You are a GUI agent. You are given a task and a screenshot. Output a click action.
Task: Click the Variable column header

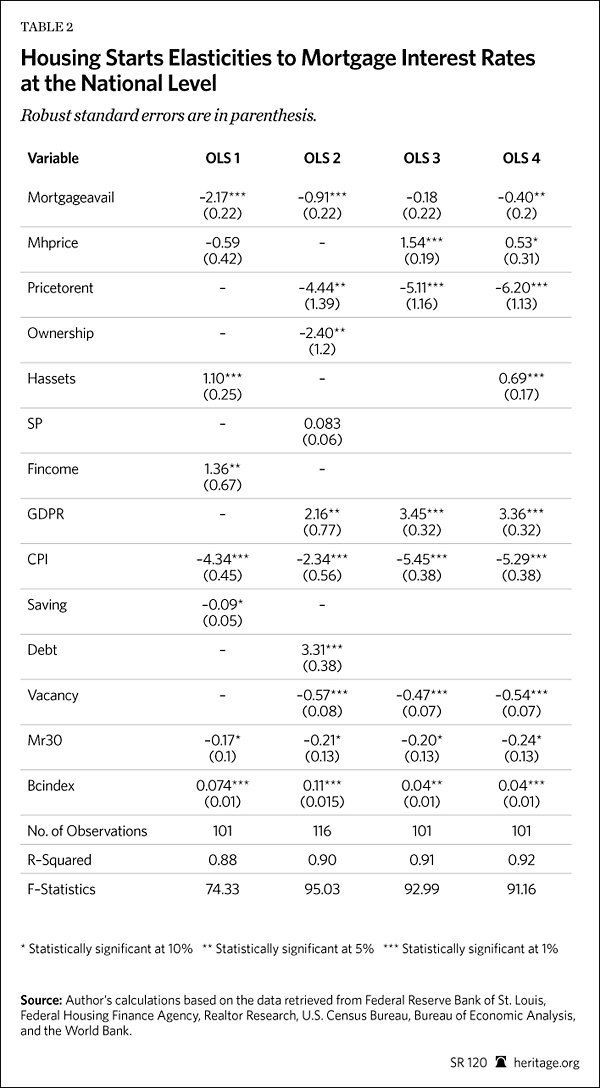53,158
